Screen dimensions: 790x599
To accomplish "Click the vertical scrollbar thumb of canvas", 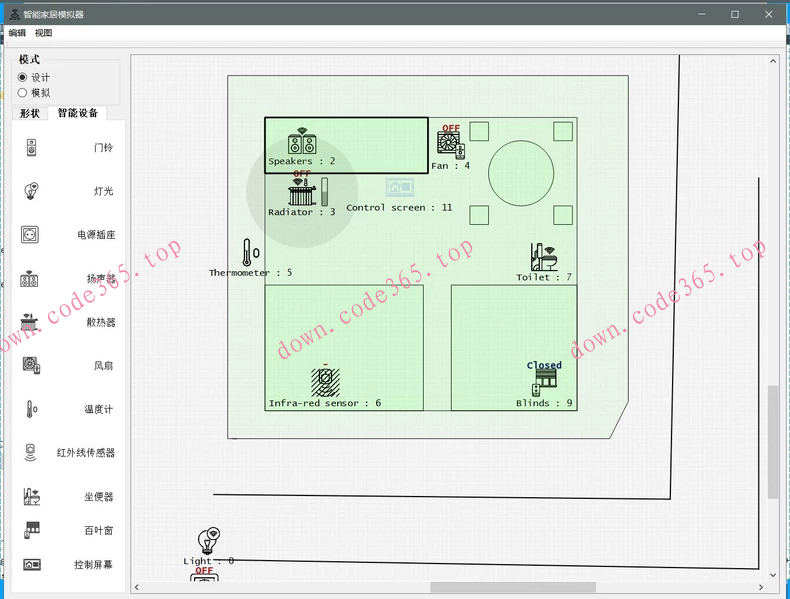I will pos(773,442).
